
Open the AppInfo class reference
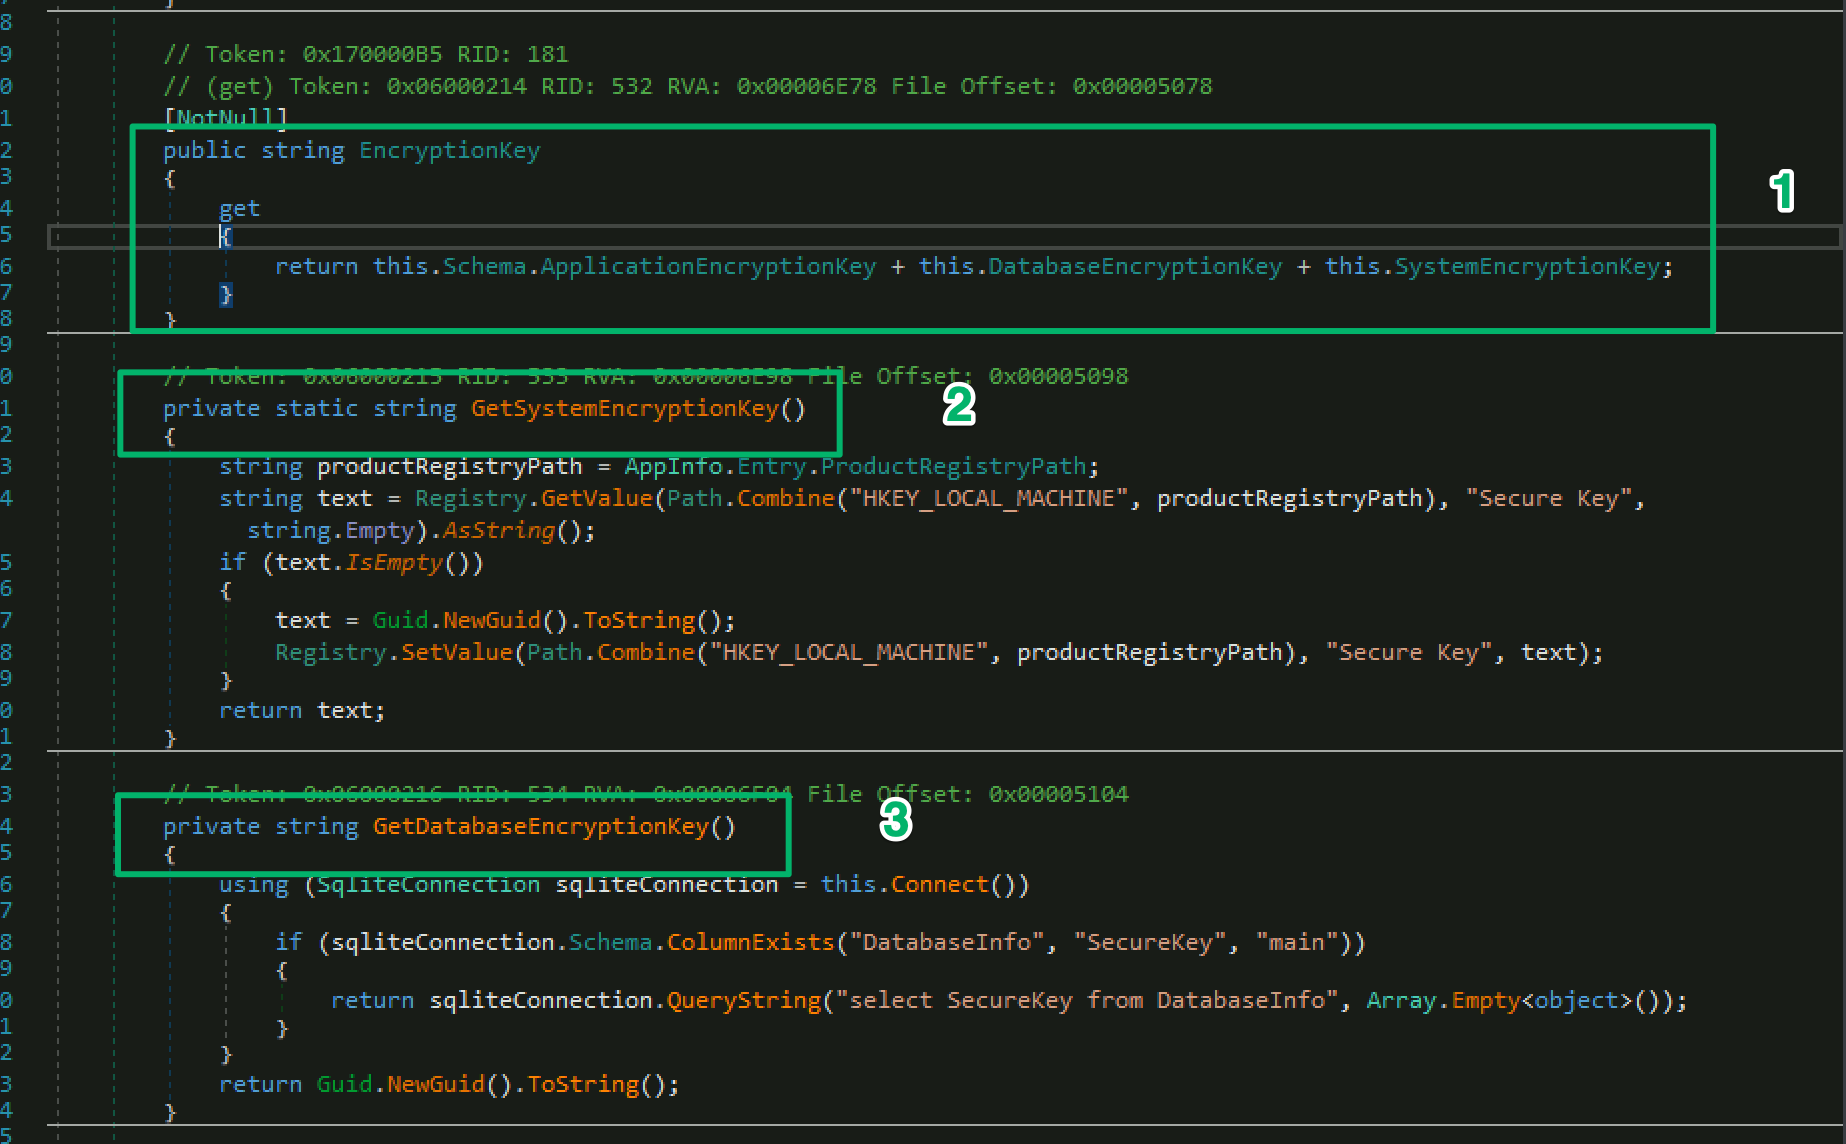pyautogui.click(x=674, y=467)
